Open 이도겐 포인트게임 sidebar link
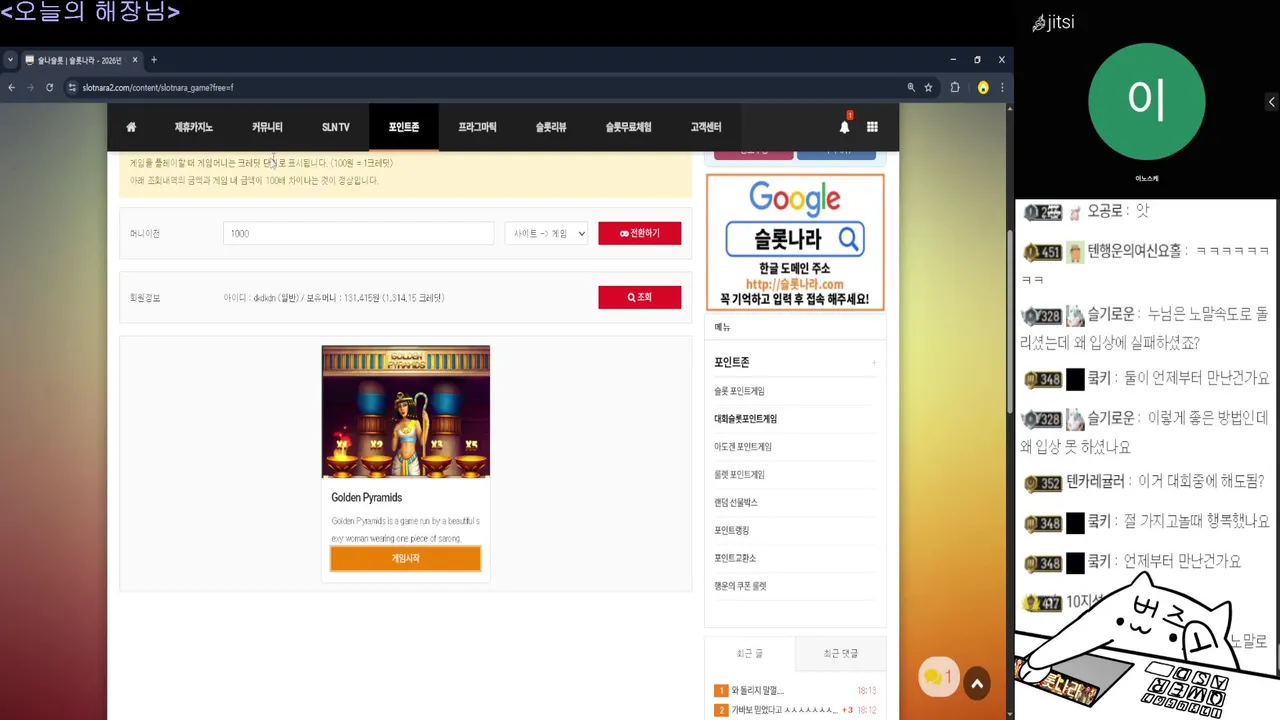Screen dimensions: 1280x720 (743, 447)
